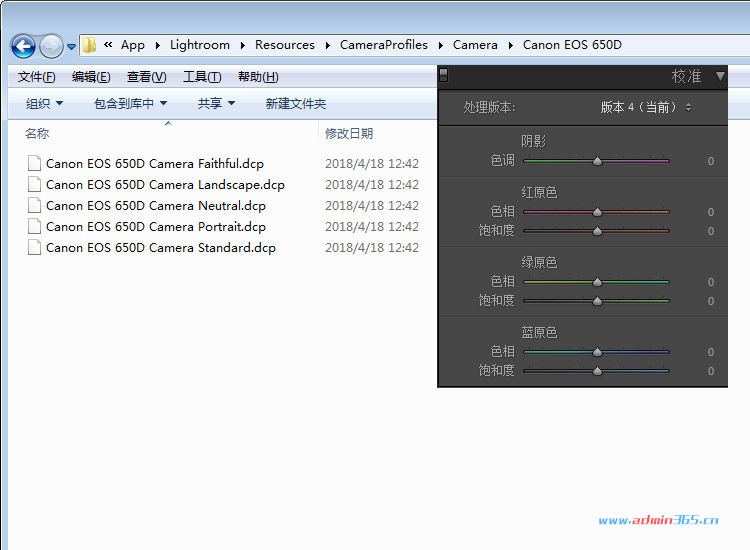Image resolution: width=750 pixels, height=550 pixels.
Task: Click the file icon for Faithful.dcp
Action: coord(34,163)
